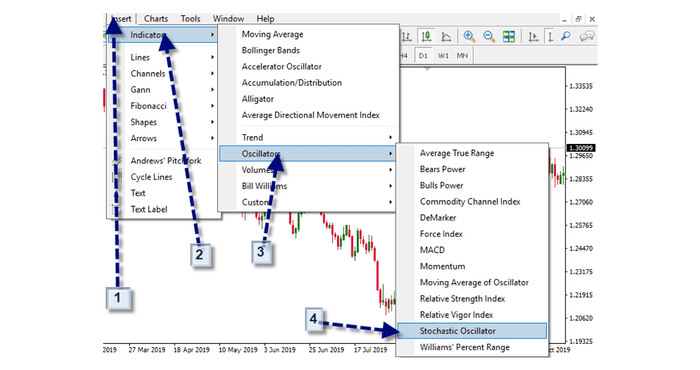Screen dimensions: 700x370
Task: Click the zoom in magnifier icon
Action: click(x=469, y=36)
